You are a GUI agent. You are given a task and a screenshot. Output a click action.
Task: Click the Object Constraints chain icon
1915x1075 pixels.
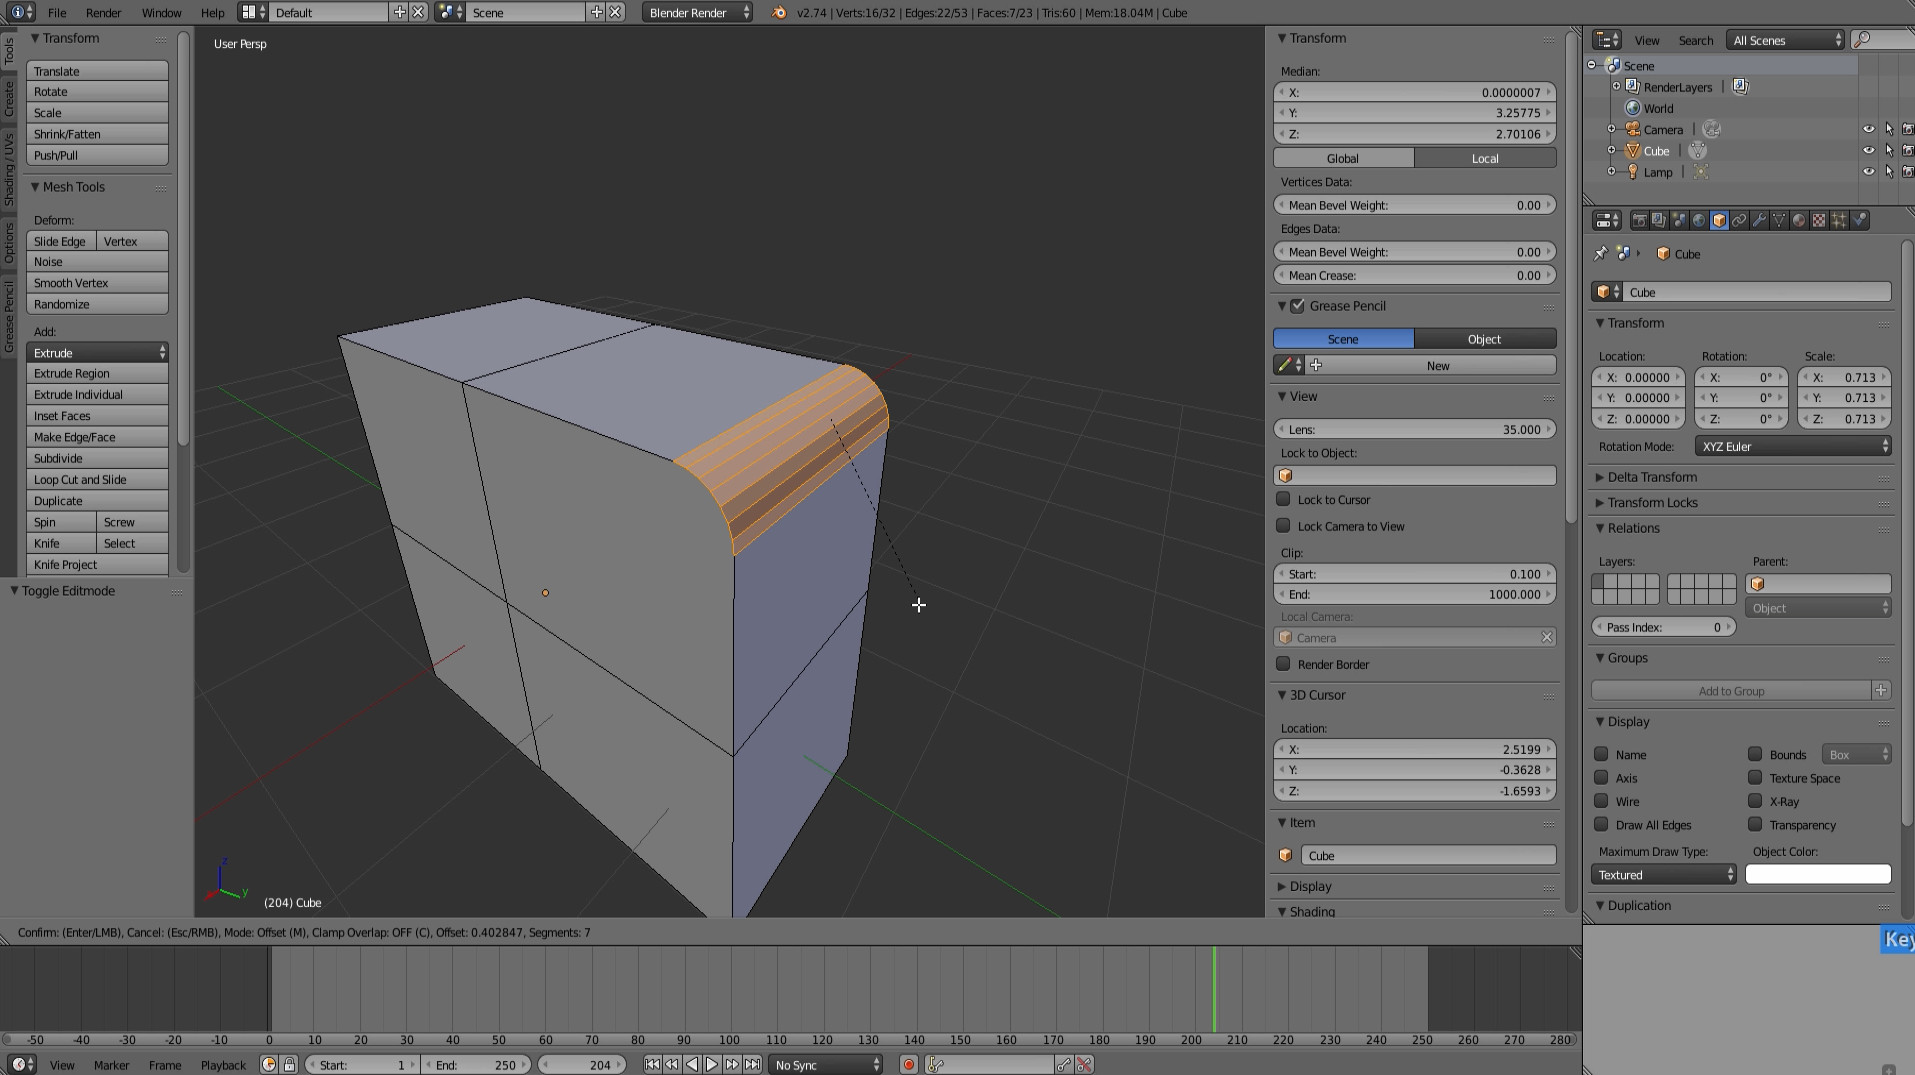tap(1739, 221)
